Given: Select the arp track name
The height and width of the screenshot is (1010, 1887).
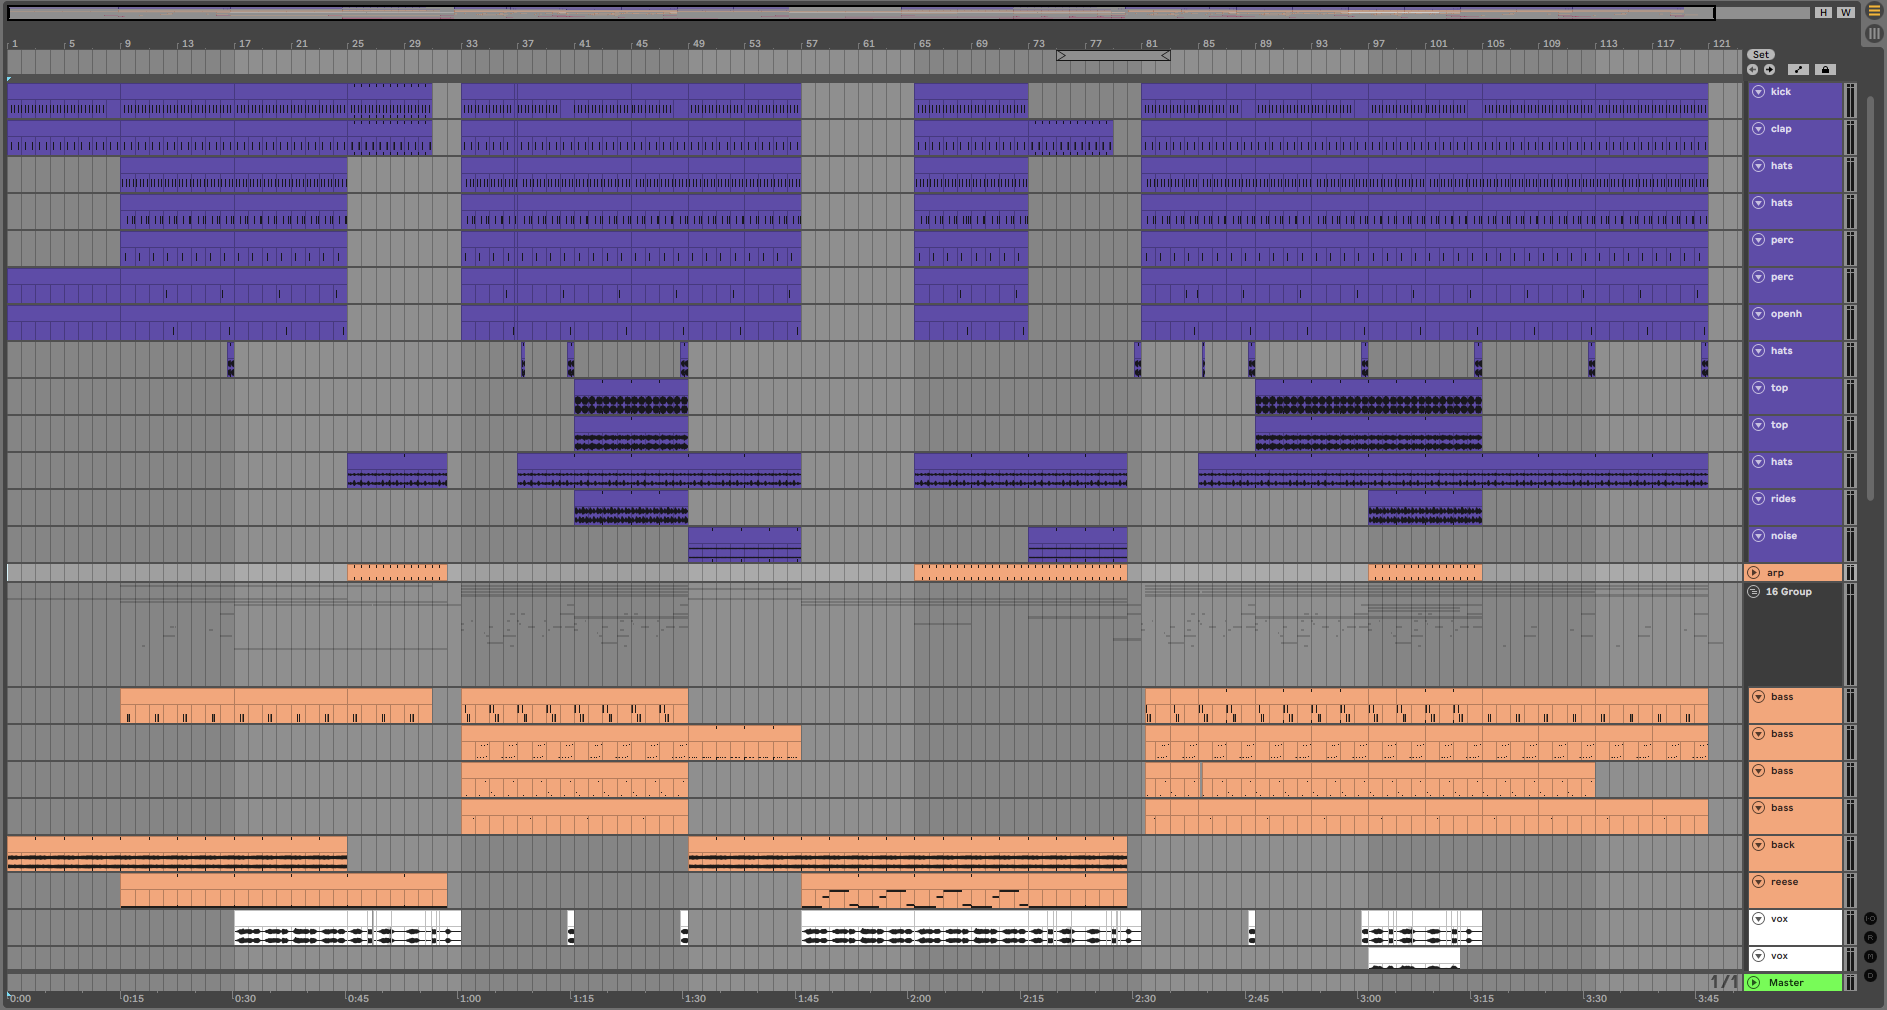Looking at the screenshot, I should point(1775,573).
